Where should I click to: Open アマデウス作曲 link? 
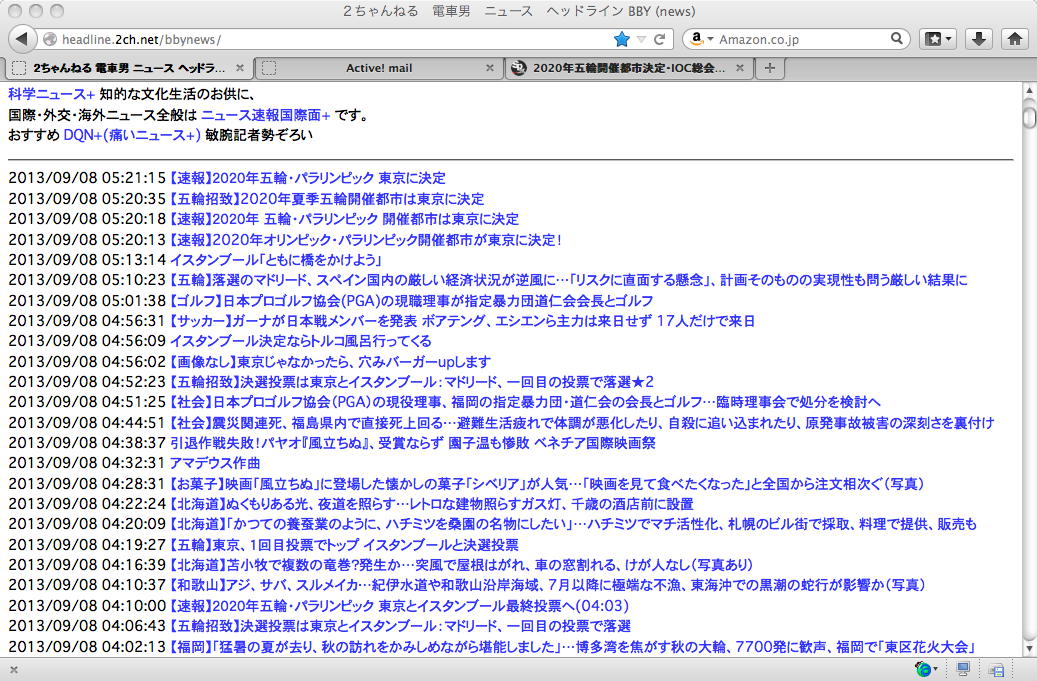[215, 463]
